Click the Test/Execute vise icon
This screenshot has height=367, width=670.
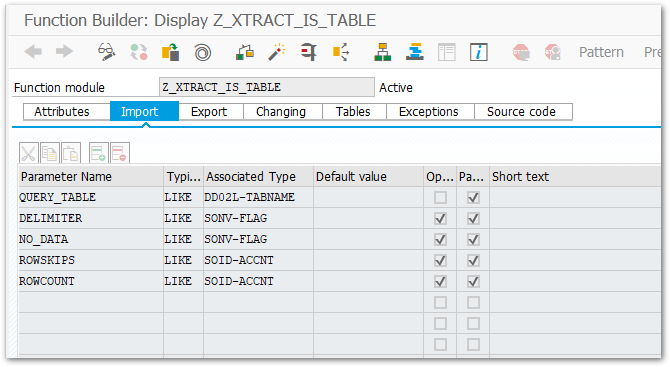click(309, 52)
